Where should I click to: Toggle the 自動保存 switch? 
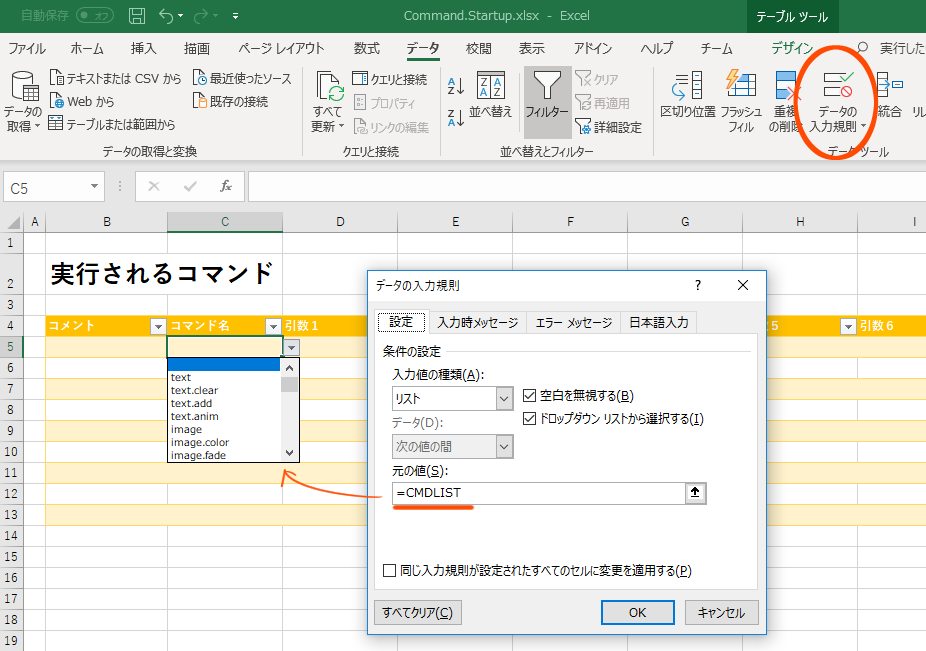(x=95, y=15)
